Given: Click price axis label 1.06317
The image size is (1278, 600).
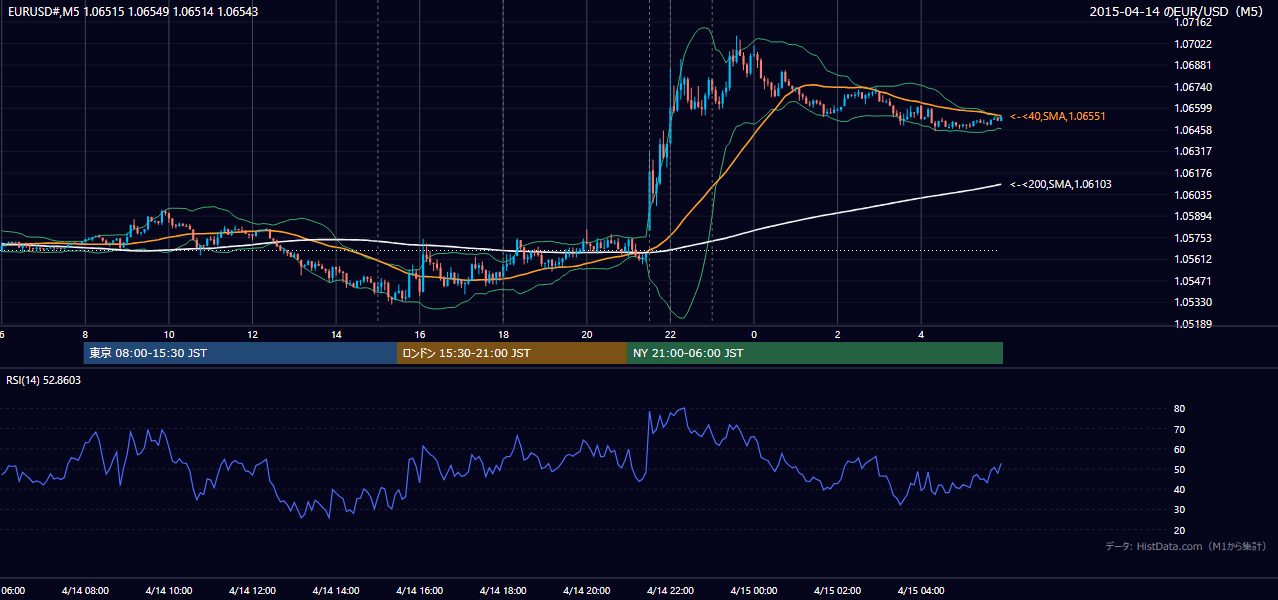Looking at the screenshot, I should (x=1194, y=152).
